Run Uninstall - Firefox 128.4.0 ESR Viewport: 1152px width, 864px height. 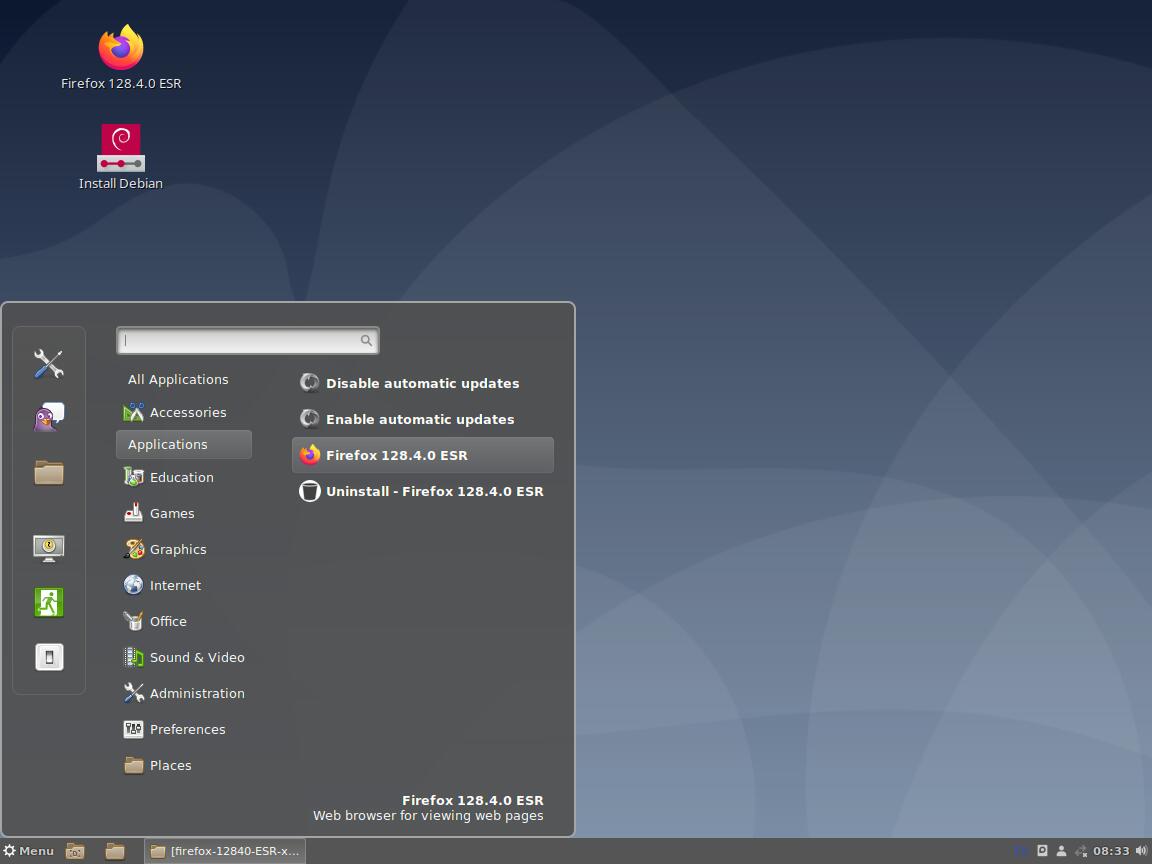[422, 491]
